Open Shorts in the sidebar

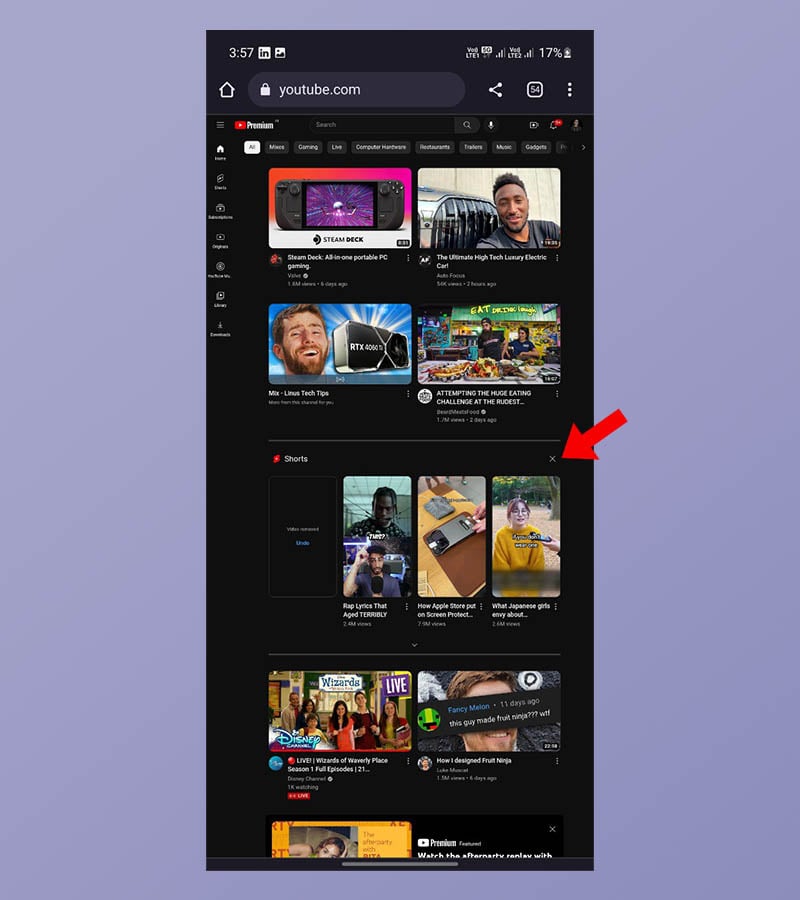click(x=220, y=181)
